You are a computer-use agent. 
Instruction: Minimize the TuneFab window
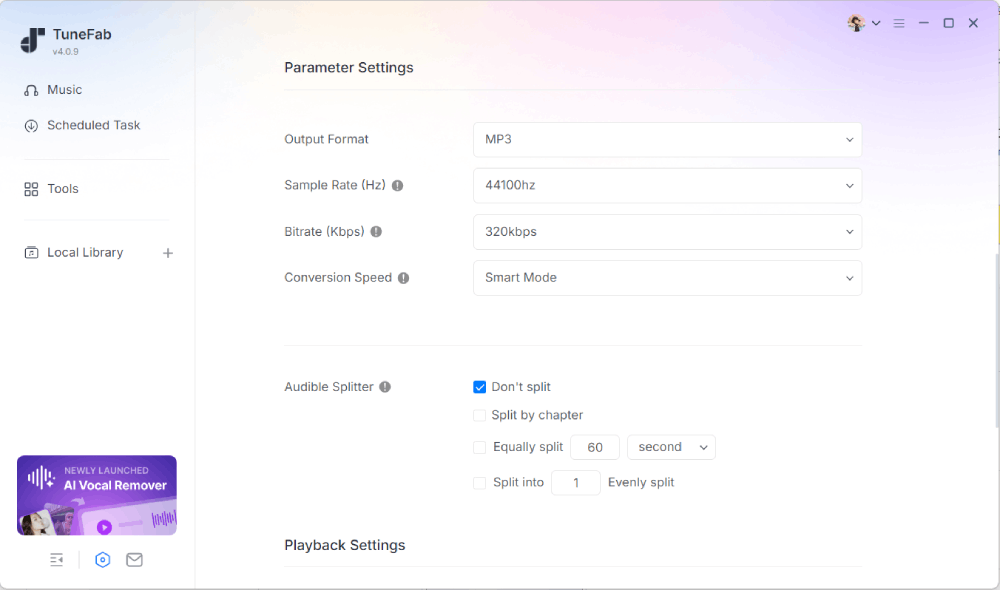(923, 23)
